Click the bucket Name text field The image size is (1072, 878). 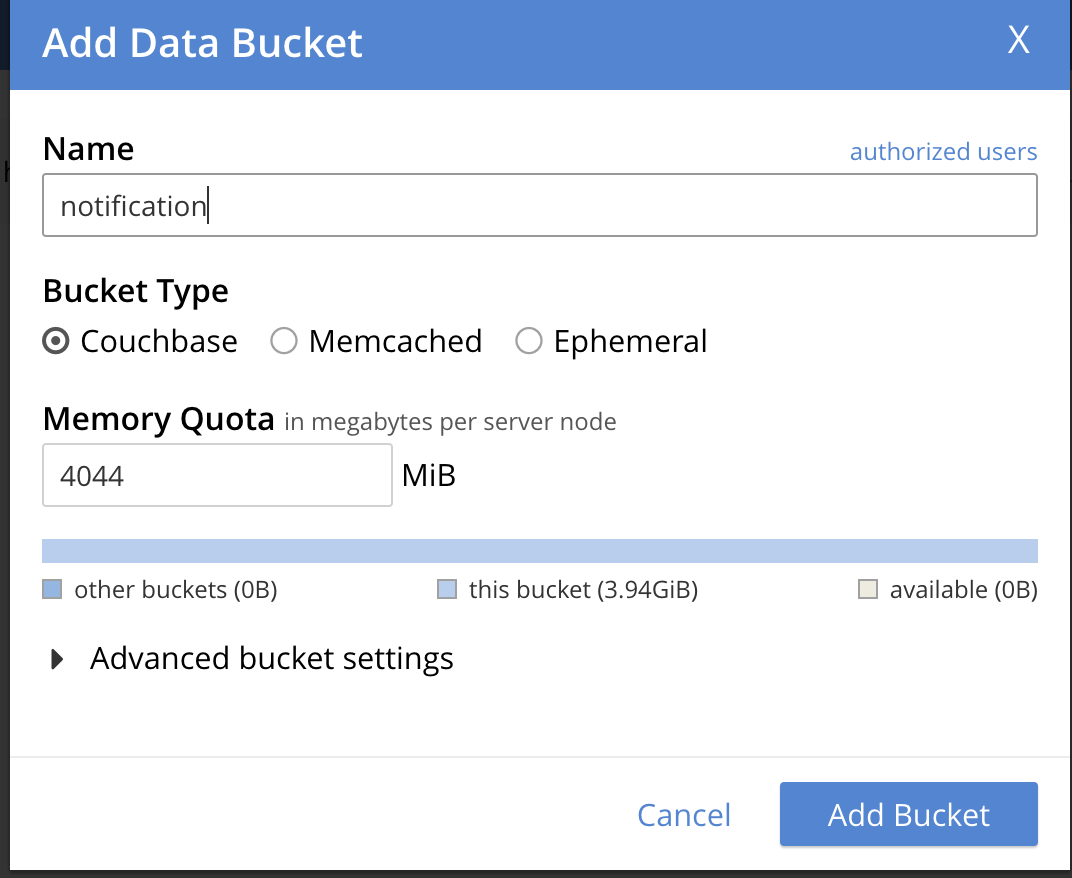(x=539, y=206)
